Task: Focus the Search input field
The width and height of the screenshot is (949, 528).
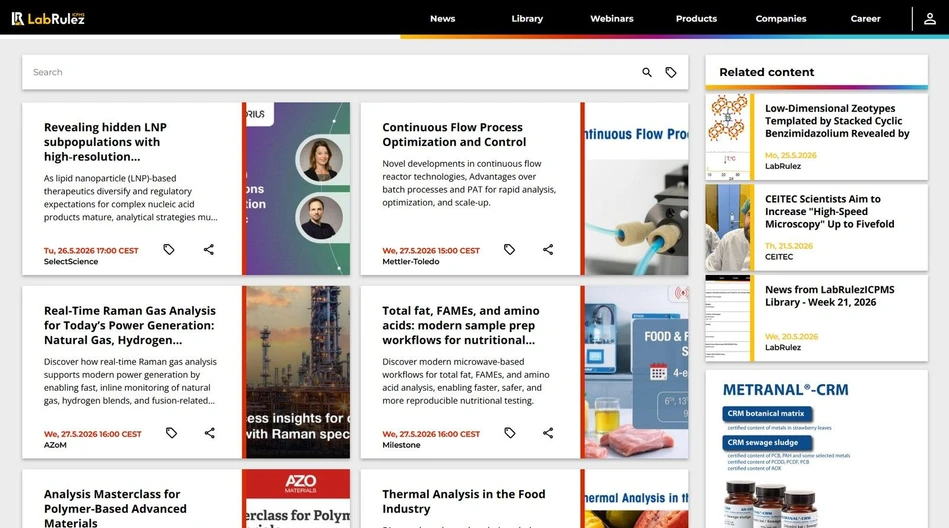Action: pos(330,73)
